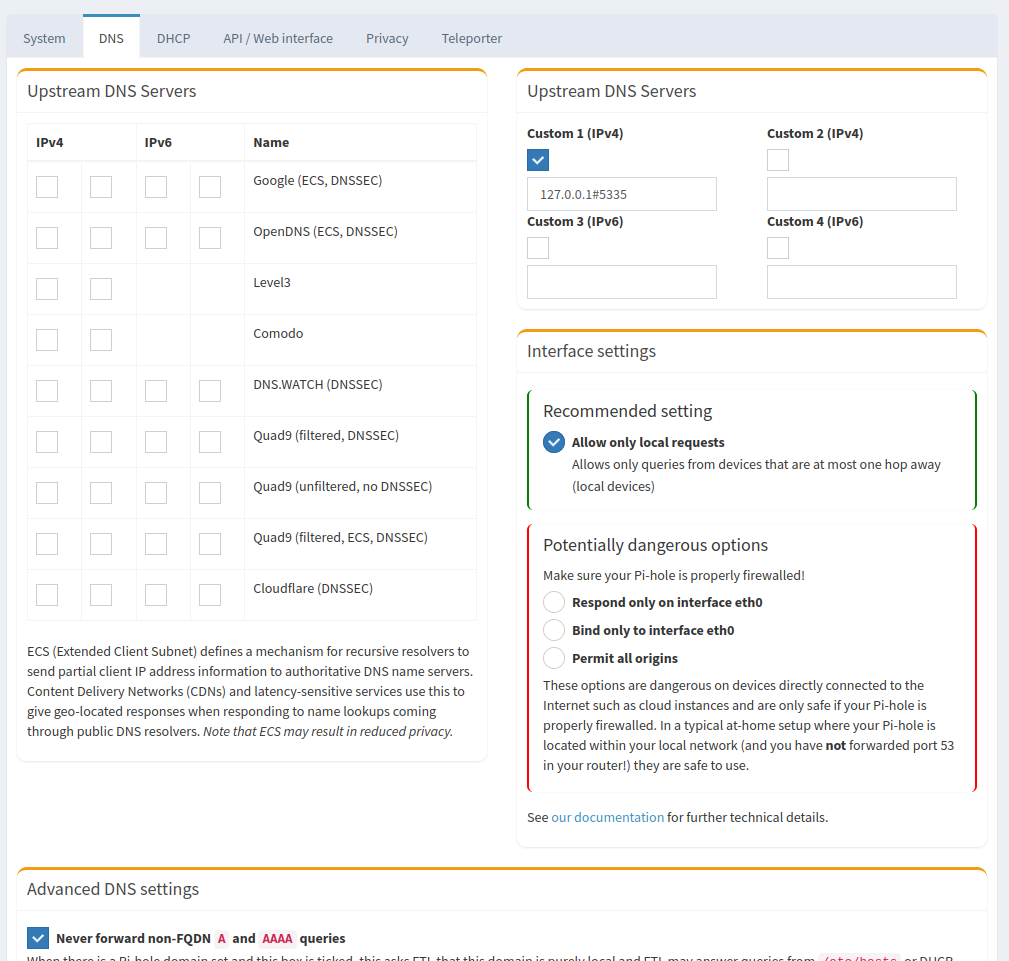1009x961 pixels.
Task: Tick the first IPv4 box for OpenDNS
Action: (47, 238)
